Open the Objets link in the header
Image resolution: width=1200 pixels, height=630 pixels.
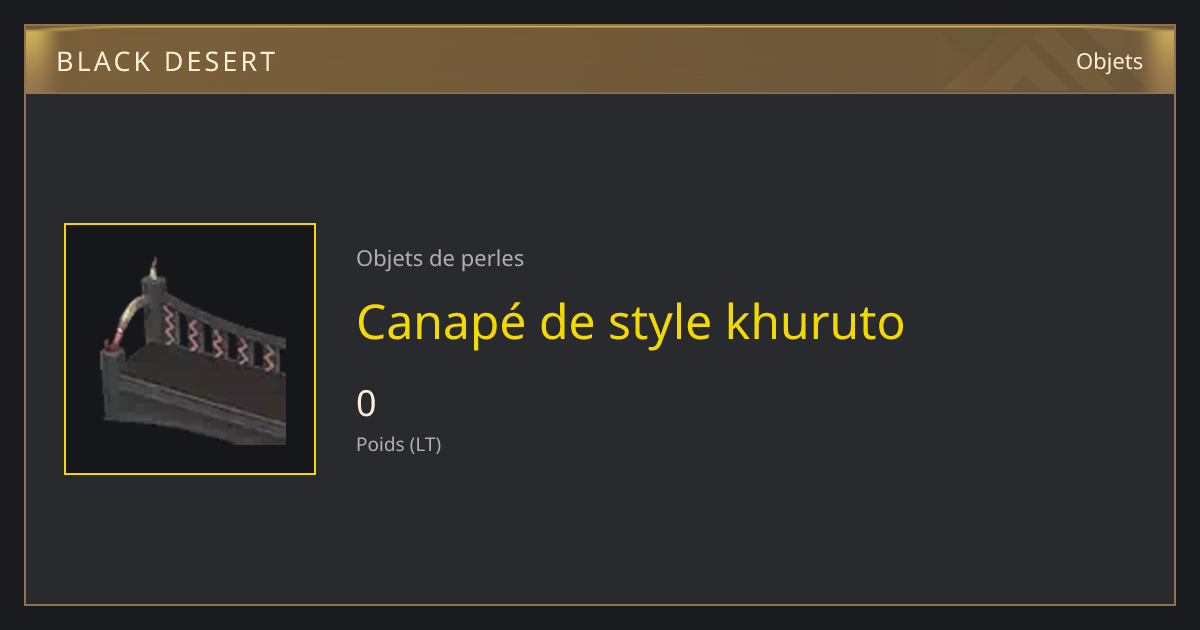click(1109, 61)
